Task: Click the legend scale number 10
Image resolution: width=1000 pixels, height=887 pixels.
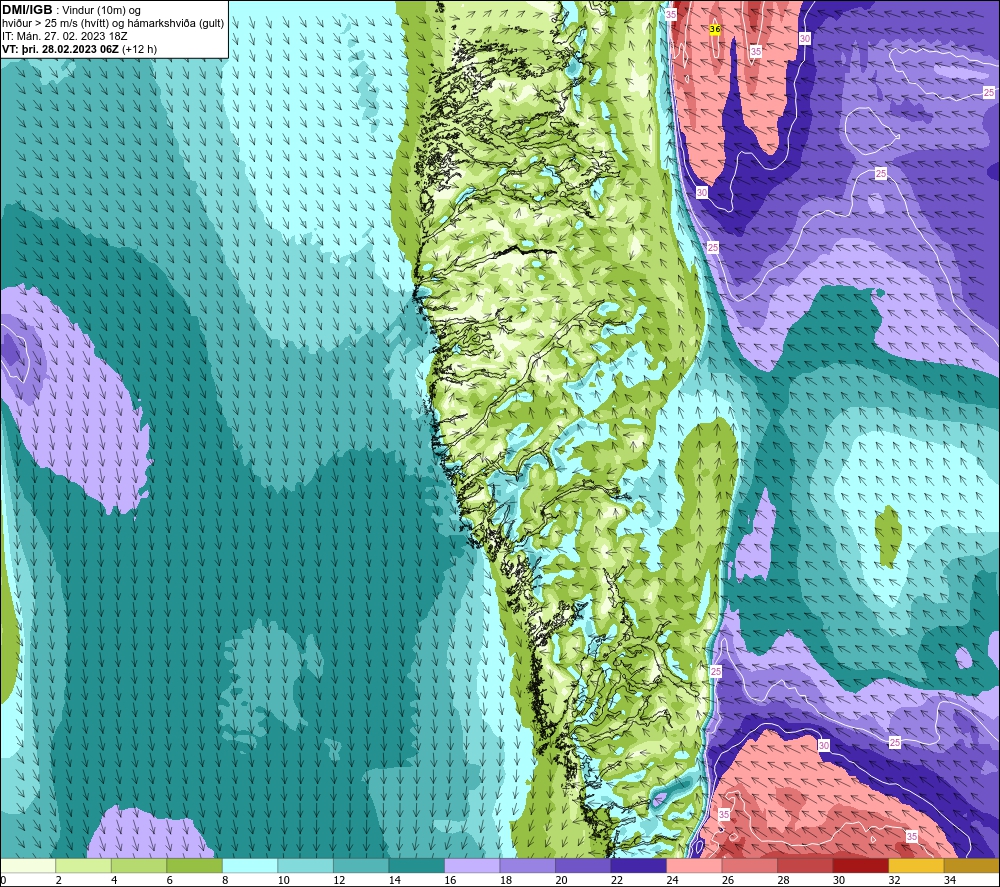Action: click(283, 880)
